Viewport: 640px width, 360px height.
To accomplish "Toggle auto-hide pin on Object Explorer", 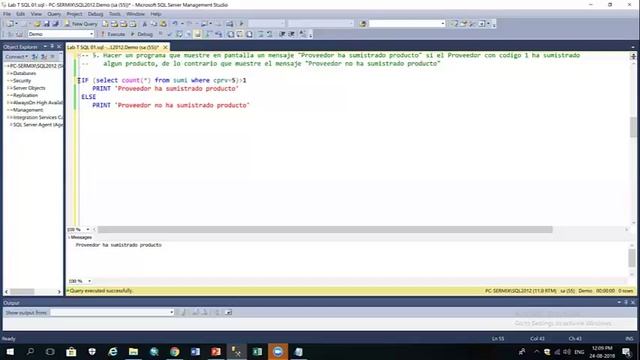I will (52, 47).
